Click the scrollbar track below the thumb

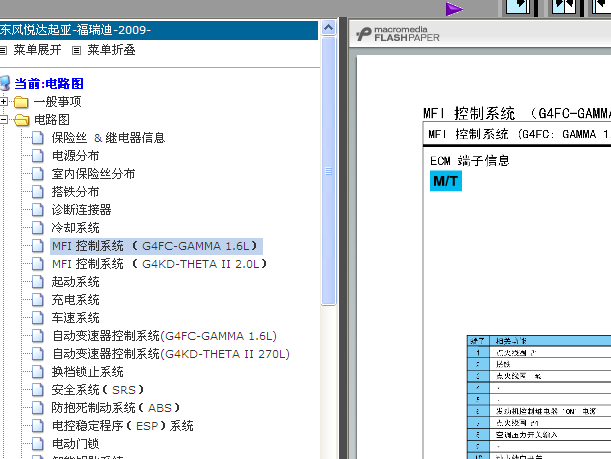tap(328, 382)
